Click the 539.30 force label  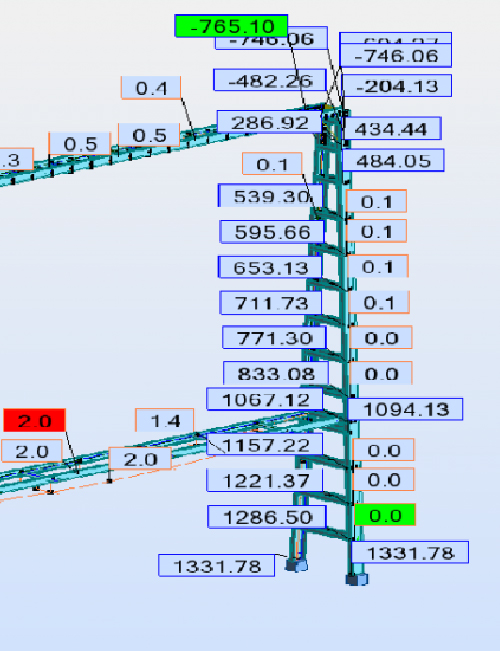pyautogui.click(x=270, y=196)
